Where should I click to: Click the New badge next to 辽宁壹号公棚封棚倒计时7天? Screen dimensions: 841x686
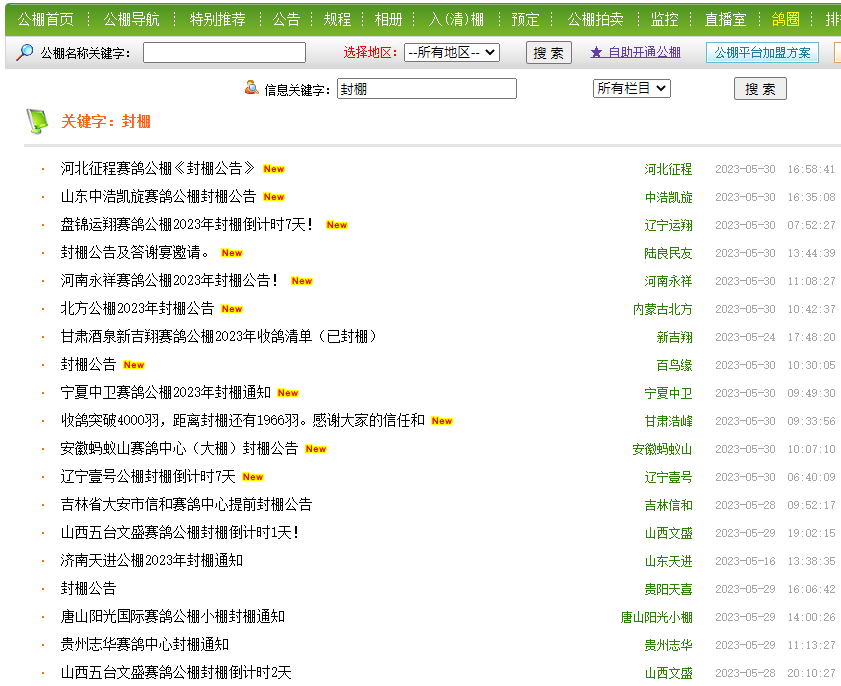[x=253, y=477]
